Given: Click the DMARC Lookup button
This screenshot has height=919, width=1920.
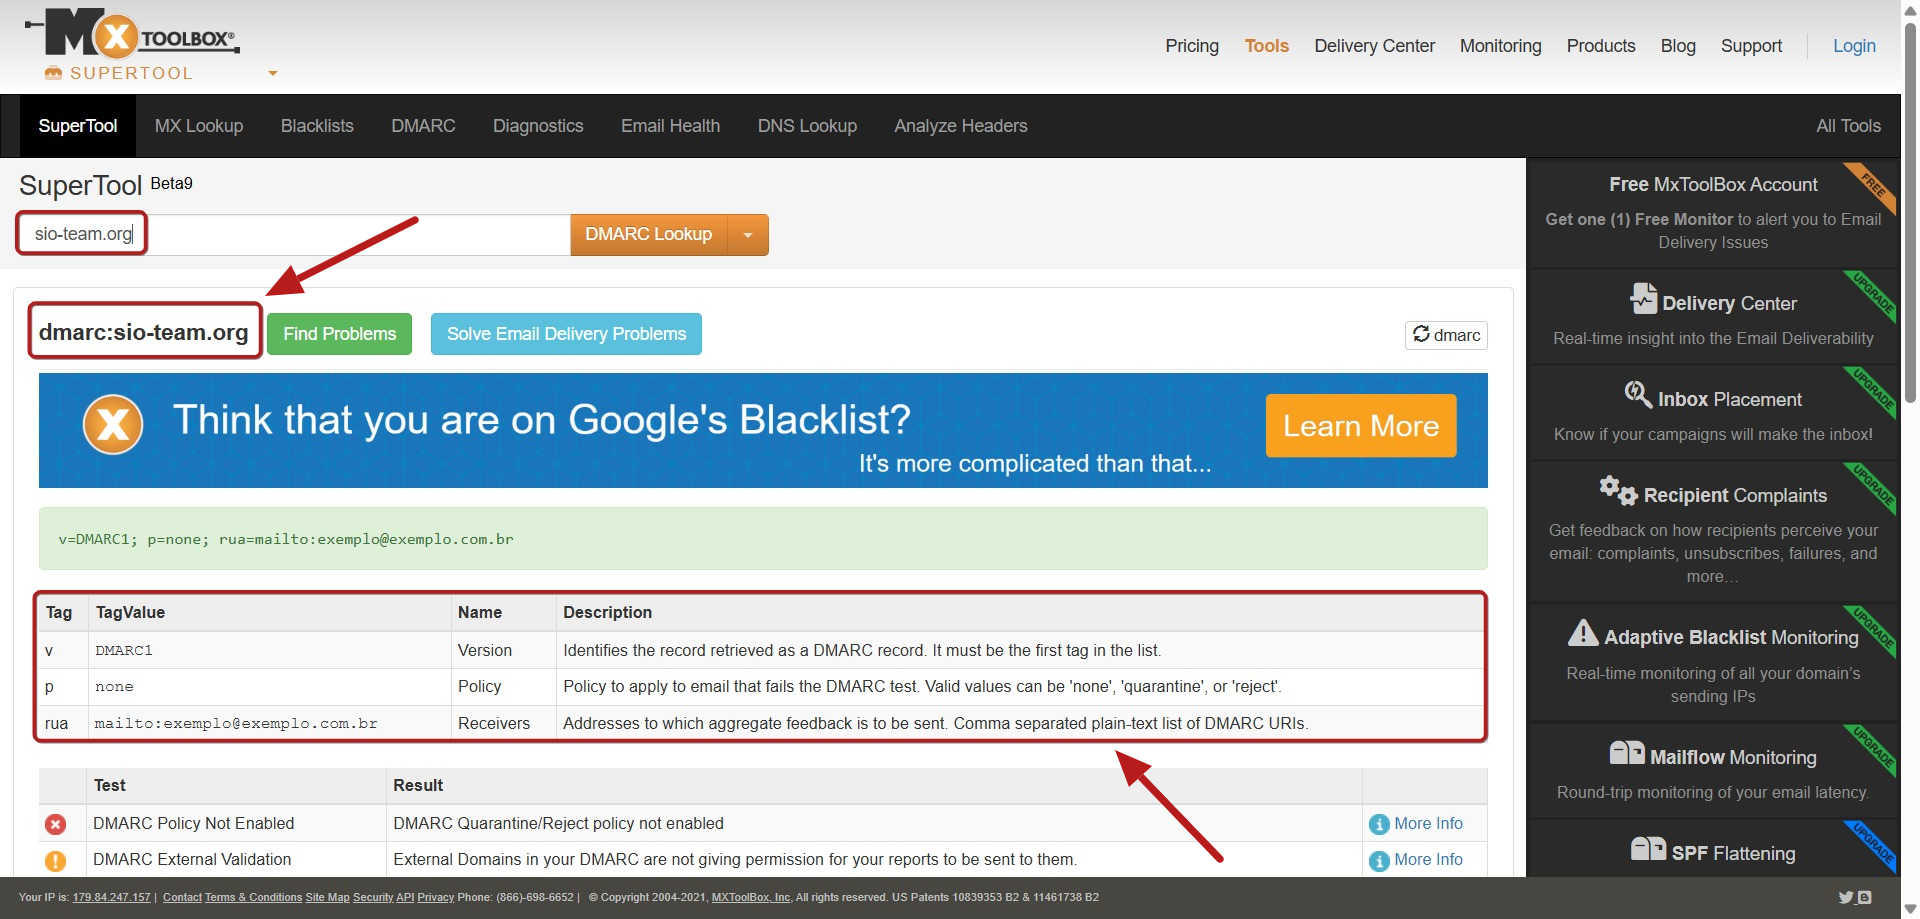Looking at the screenshot, I should click(x=649, y=234).
